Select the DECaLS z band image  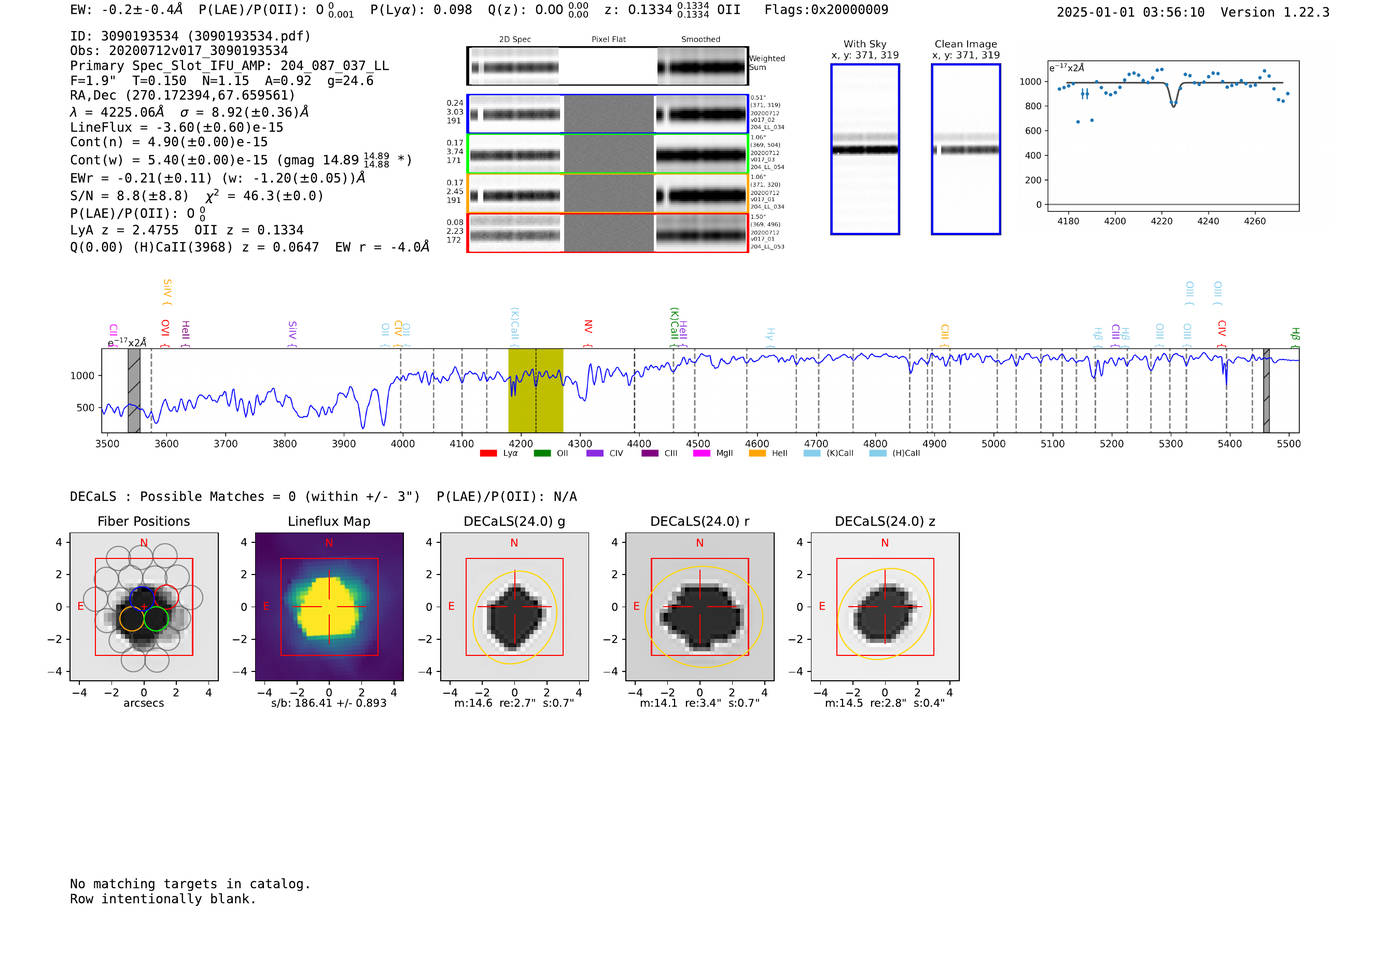click(884, 607)
